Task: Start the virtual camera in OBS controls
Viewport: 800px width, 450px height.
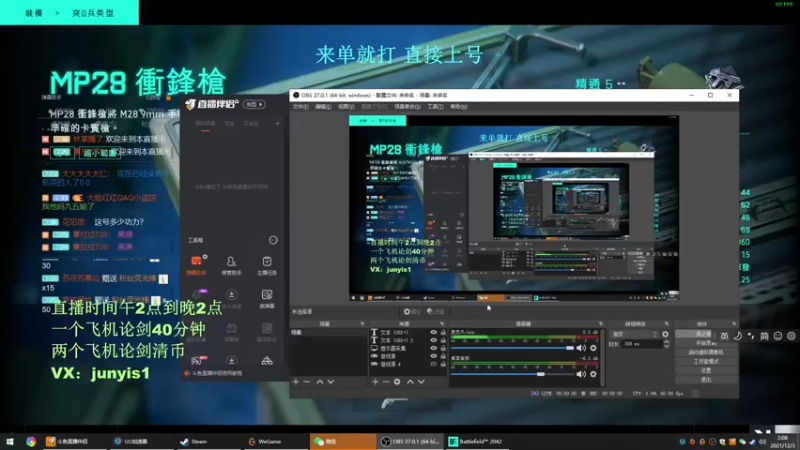Action: [706, 352]
